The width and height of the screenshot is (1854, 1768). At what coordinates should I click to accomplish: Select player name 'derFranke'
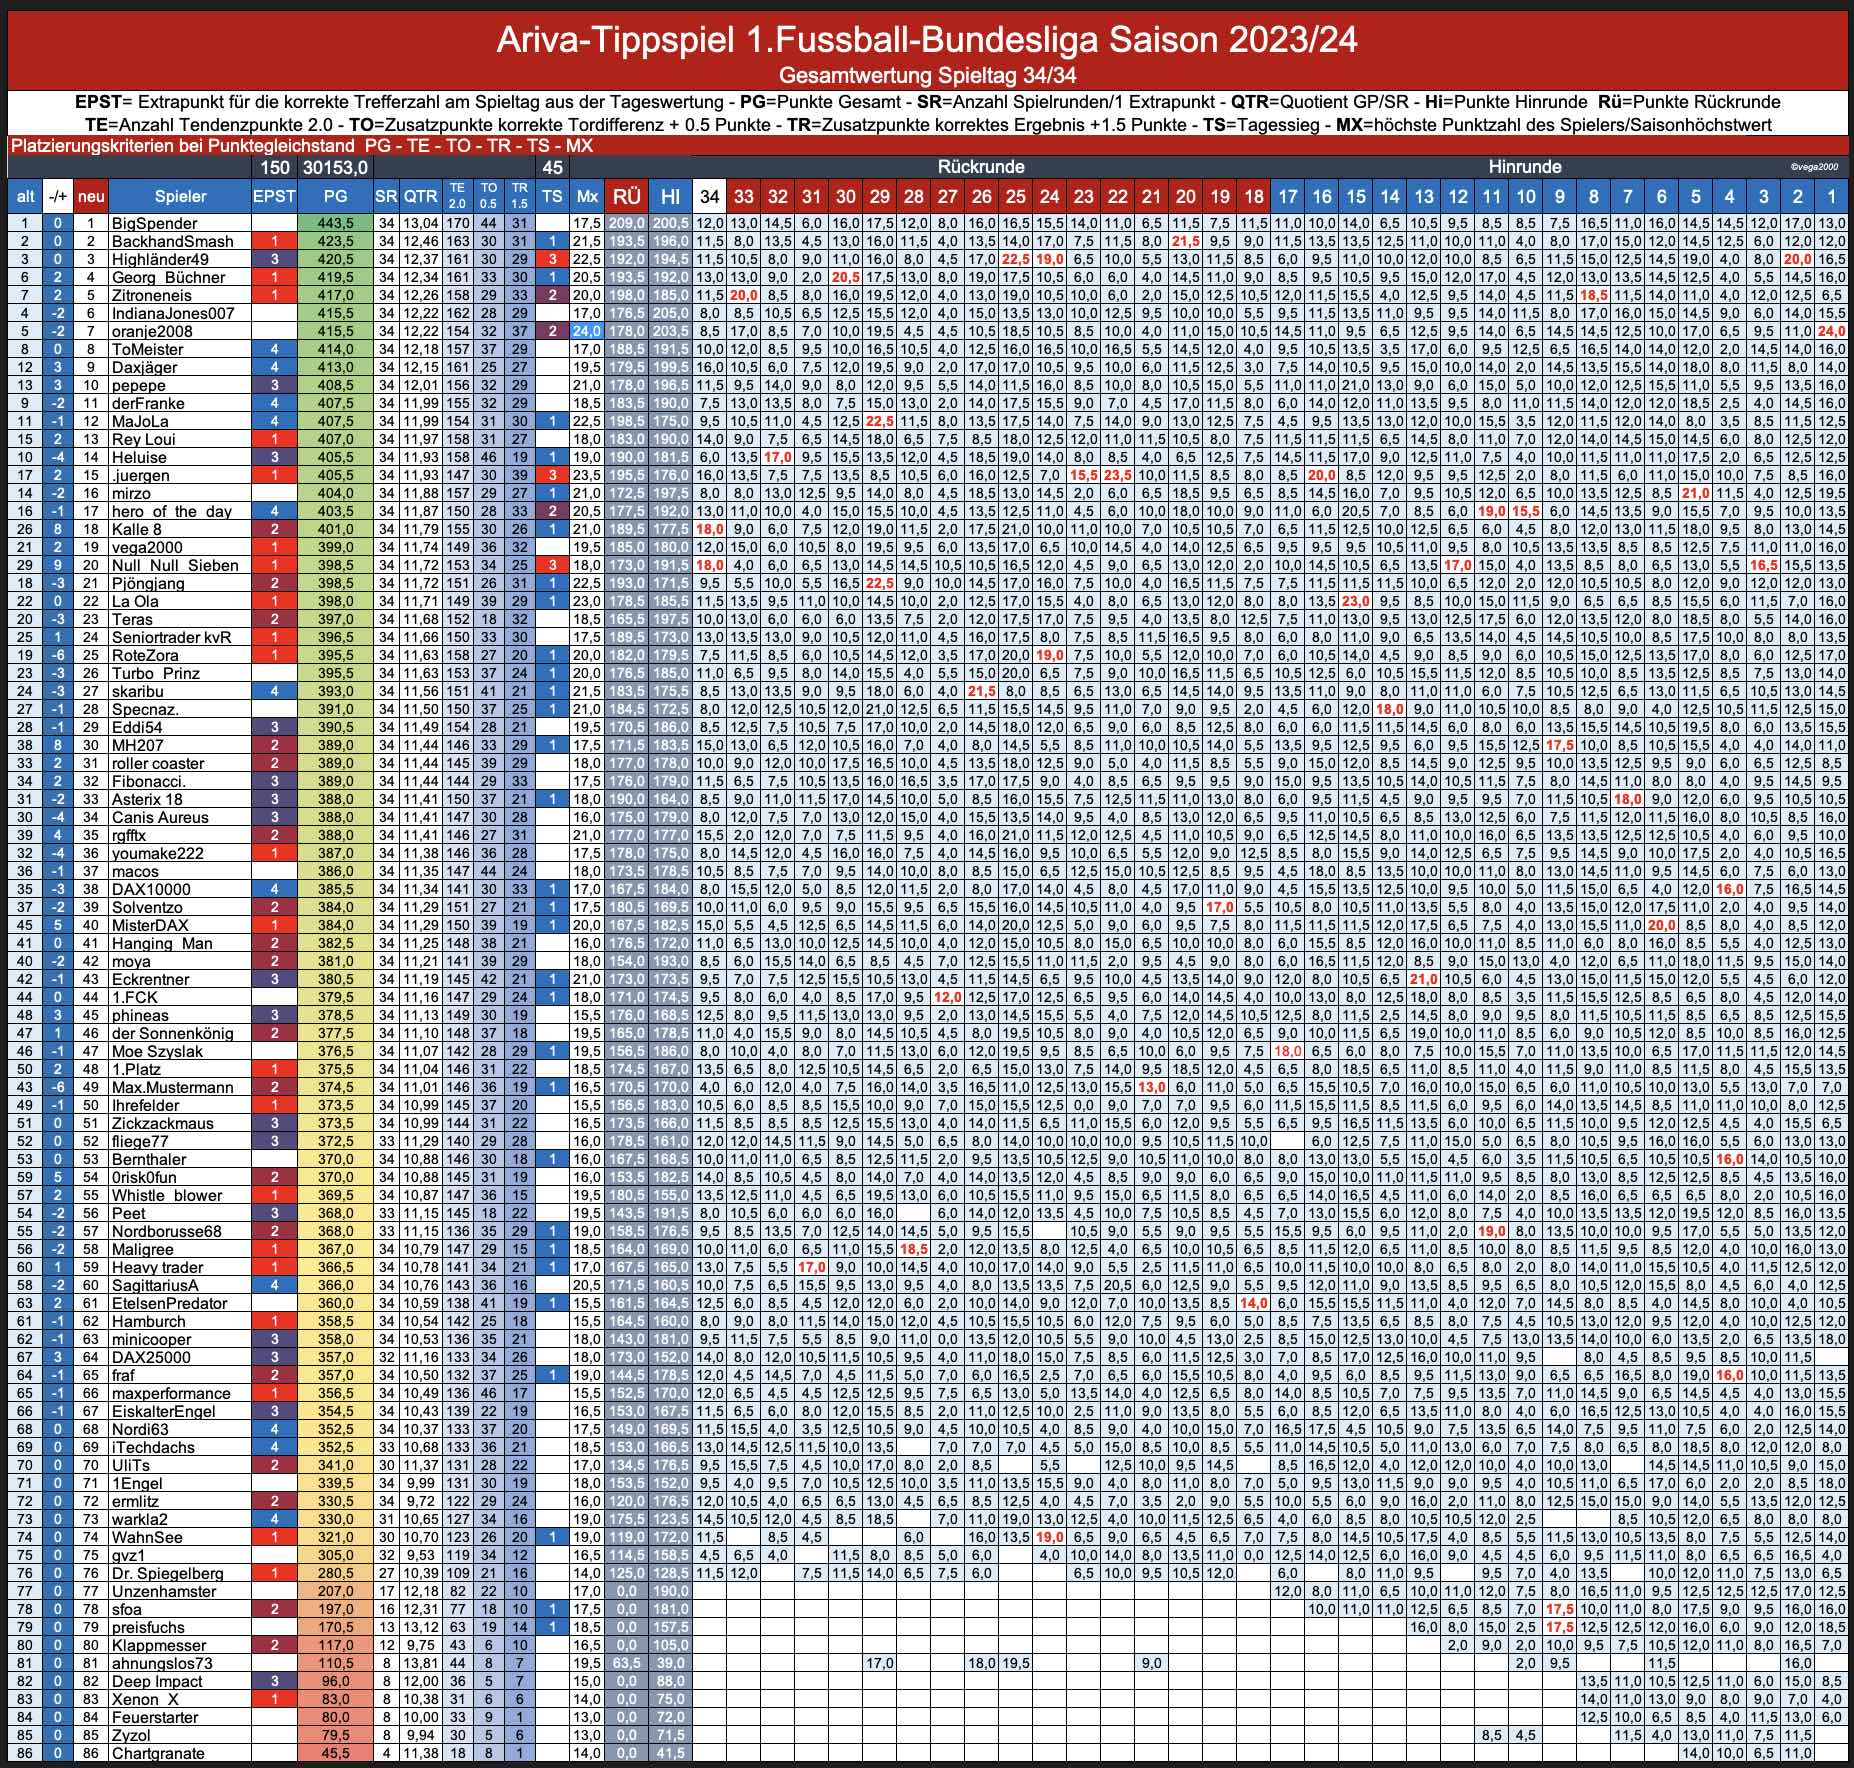tap(147, 403)
